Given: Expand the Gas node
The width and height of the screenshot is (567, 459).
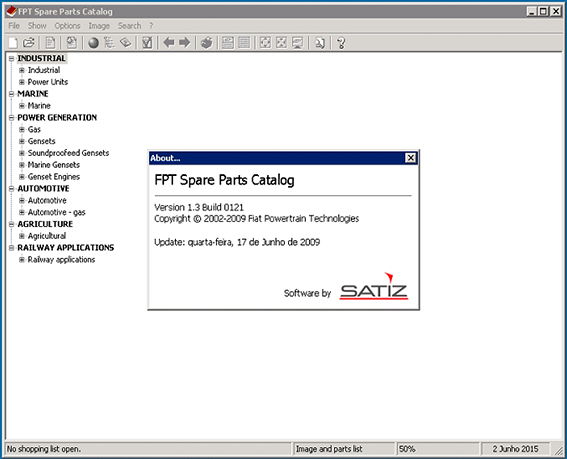Looking at the screenshot, I should [22, 129].
